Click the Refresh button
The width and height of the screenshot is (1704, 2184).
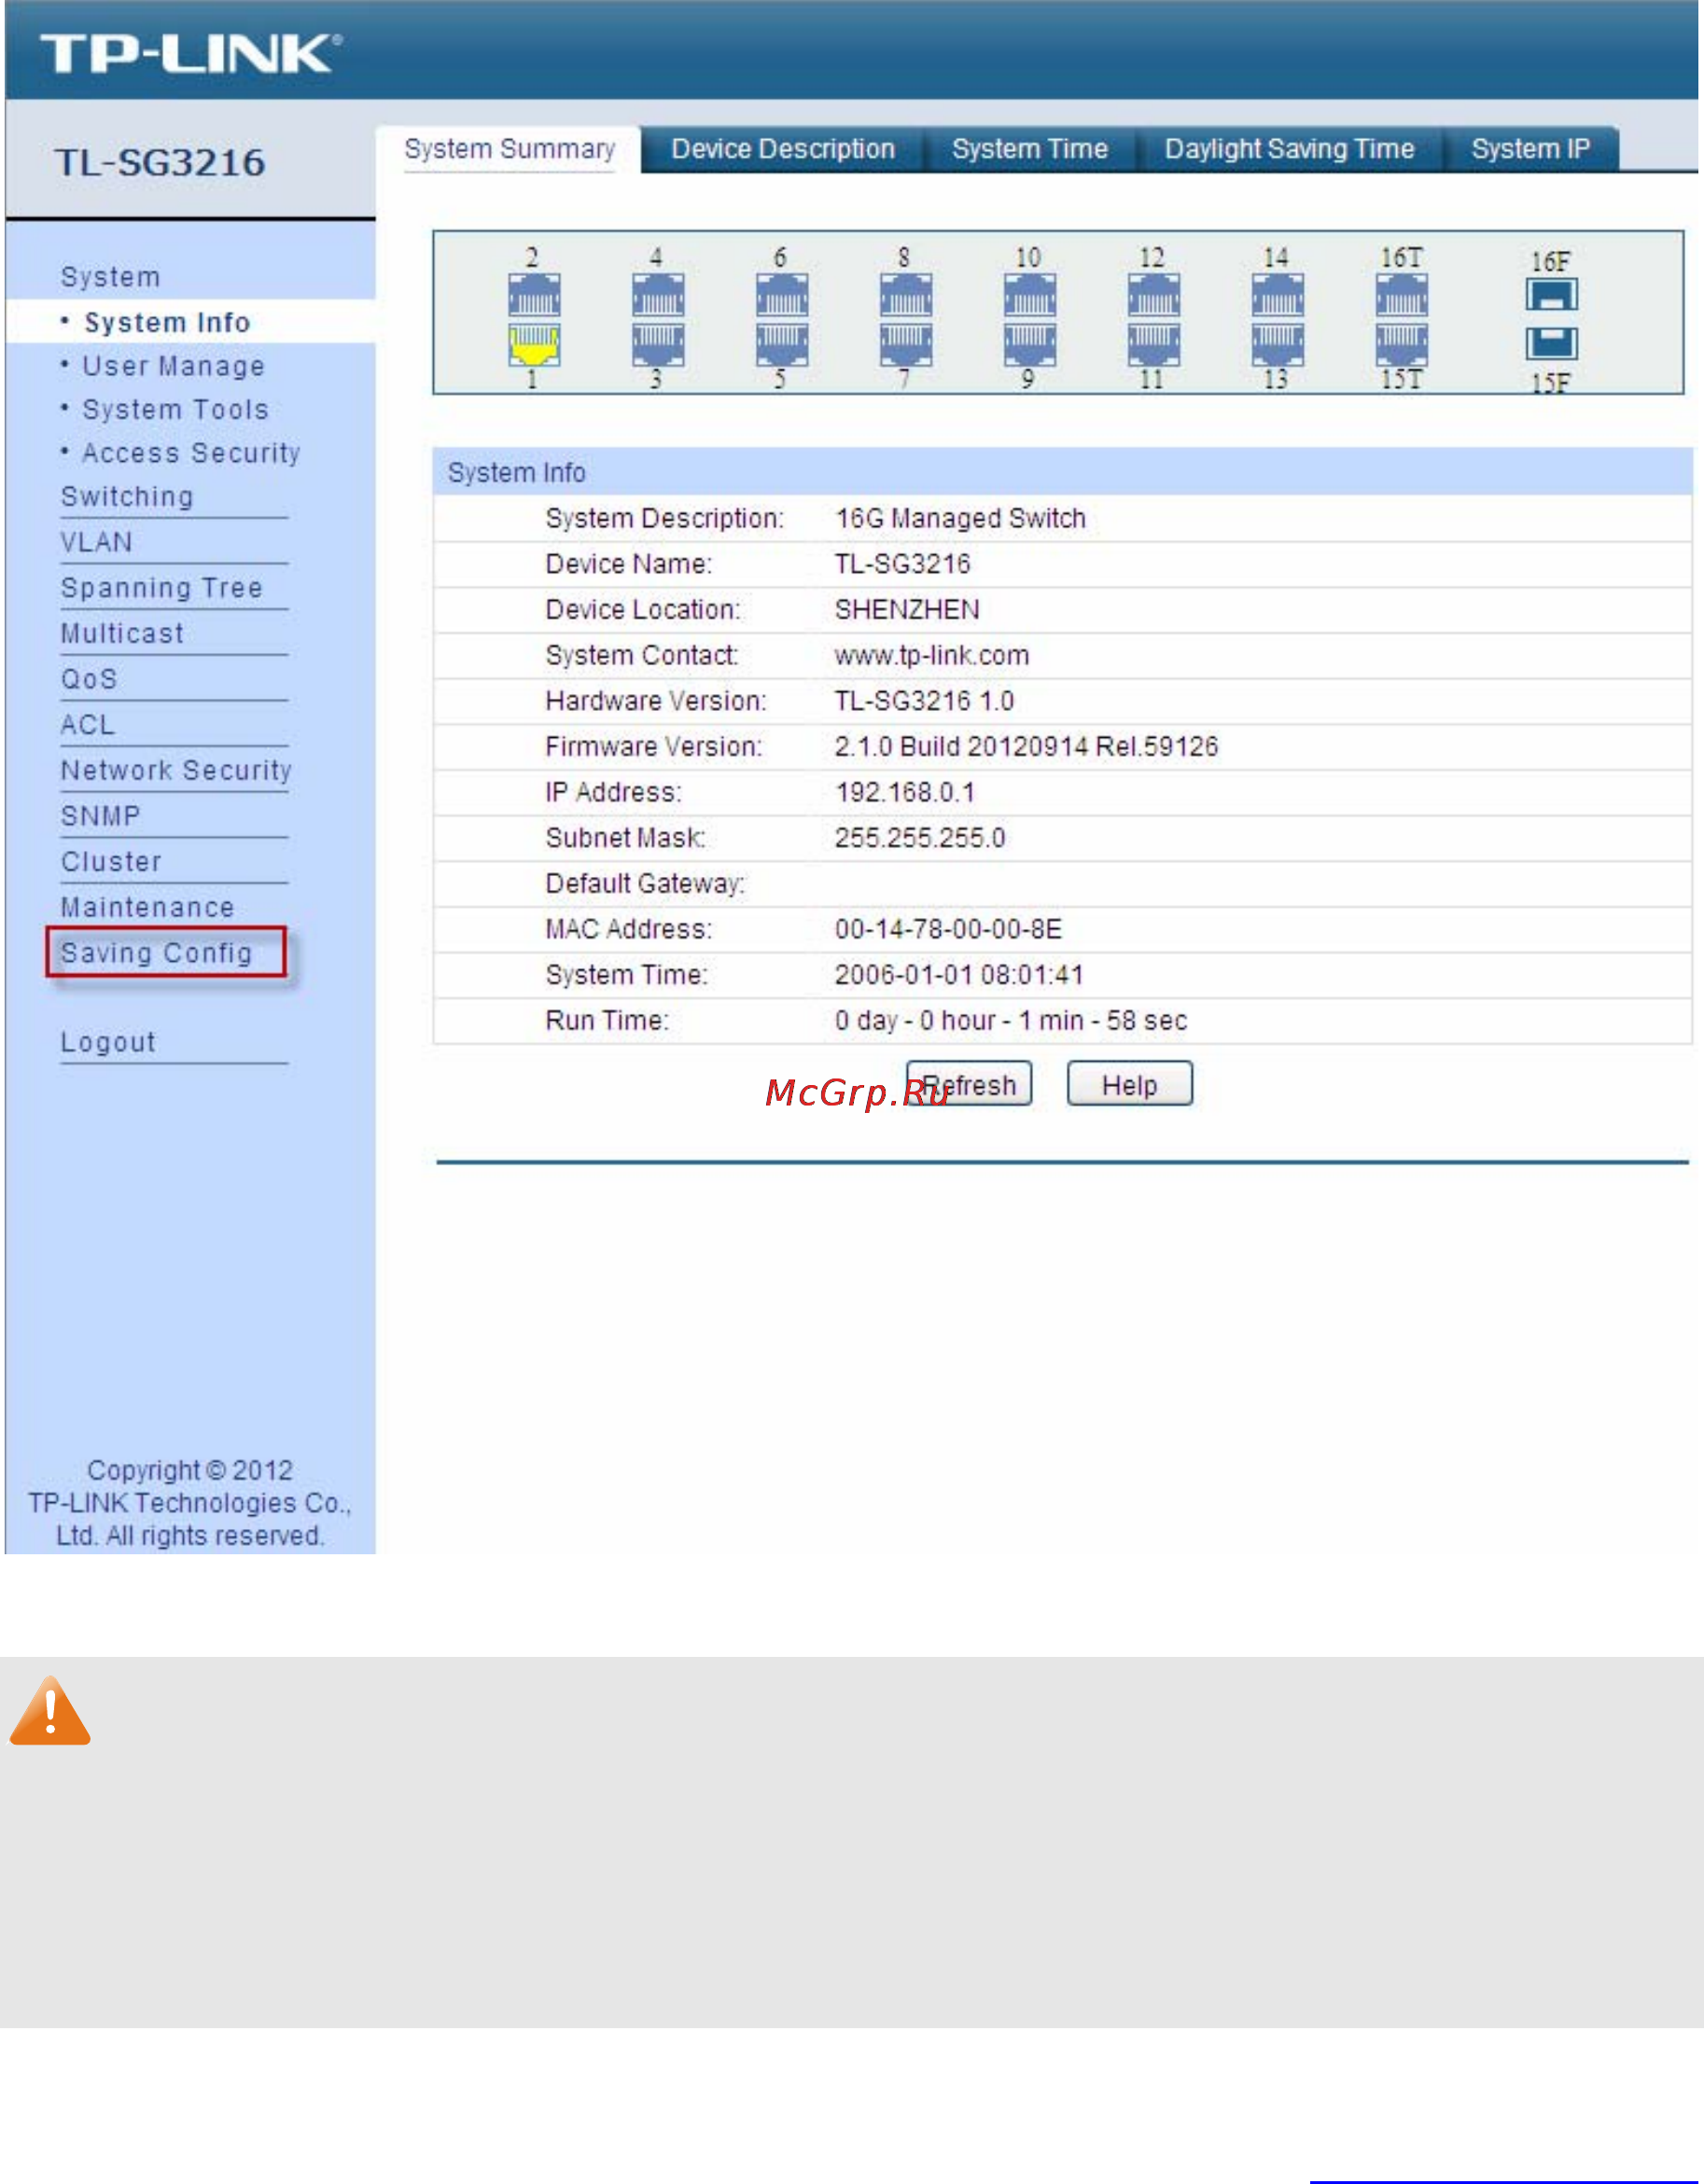point(969,1084)
